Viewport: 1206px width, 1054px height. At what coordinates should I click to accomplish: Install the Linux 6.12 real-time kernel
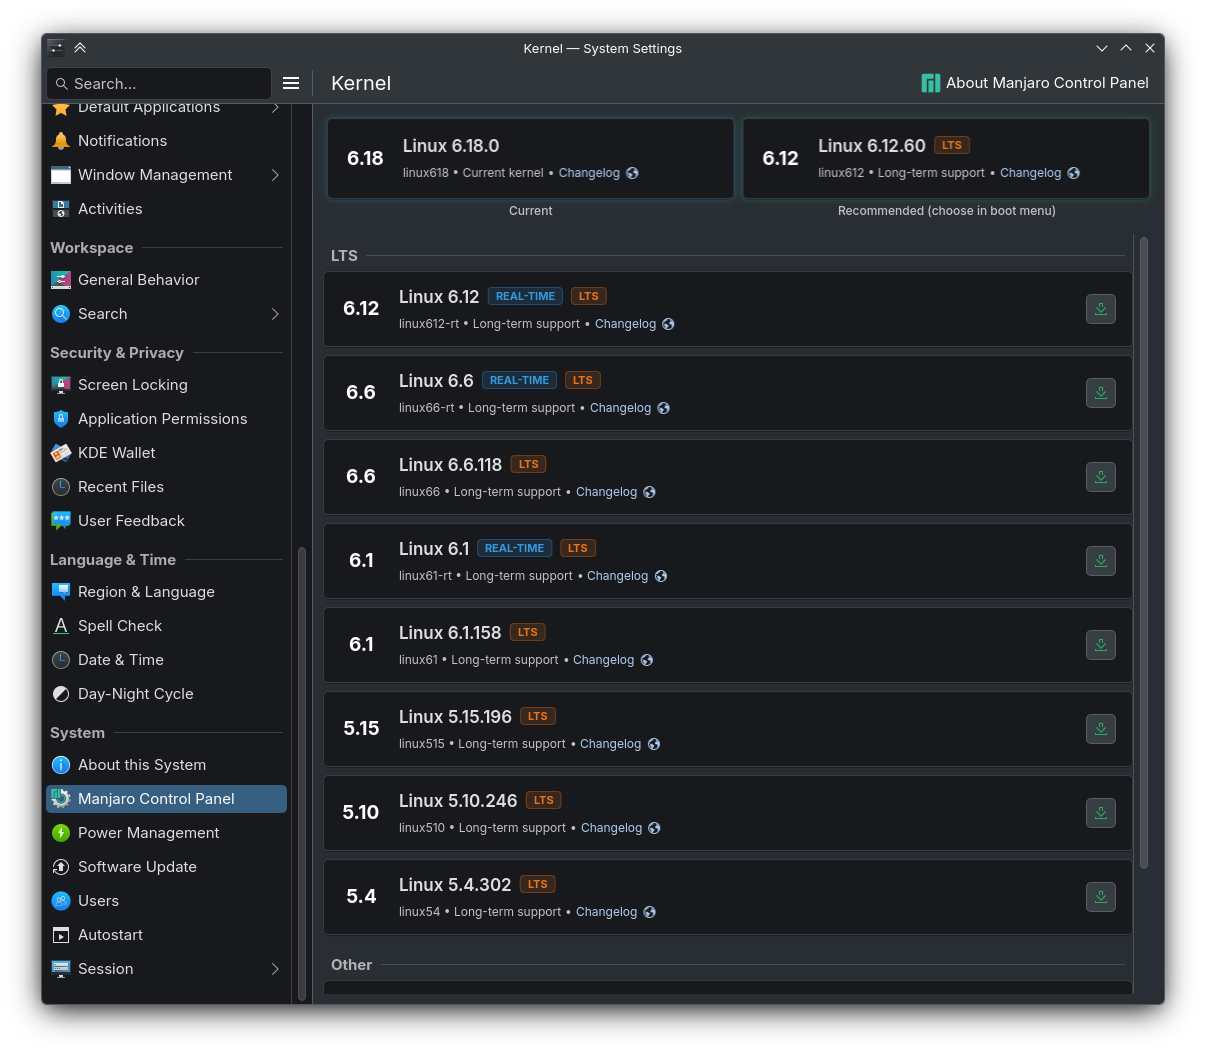tap(1100, 309)
